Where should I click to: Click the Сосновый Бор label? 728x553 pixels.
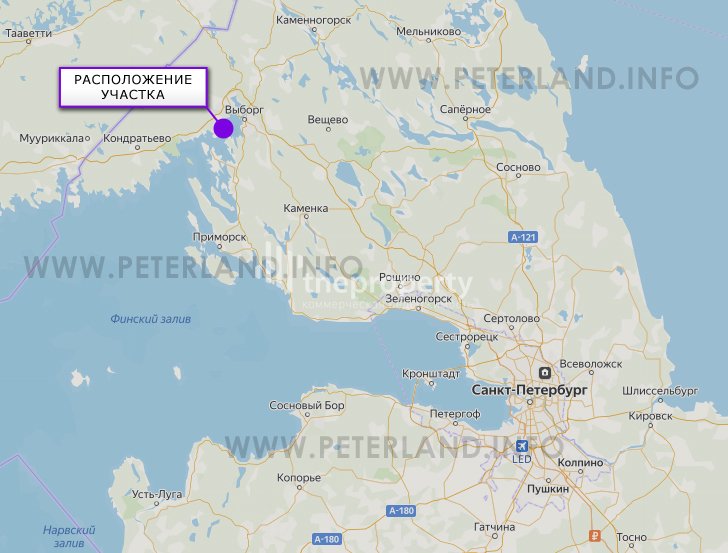pos(307,405)
